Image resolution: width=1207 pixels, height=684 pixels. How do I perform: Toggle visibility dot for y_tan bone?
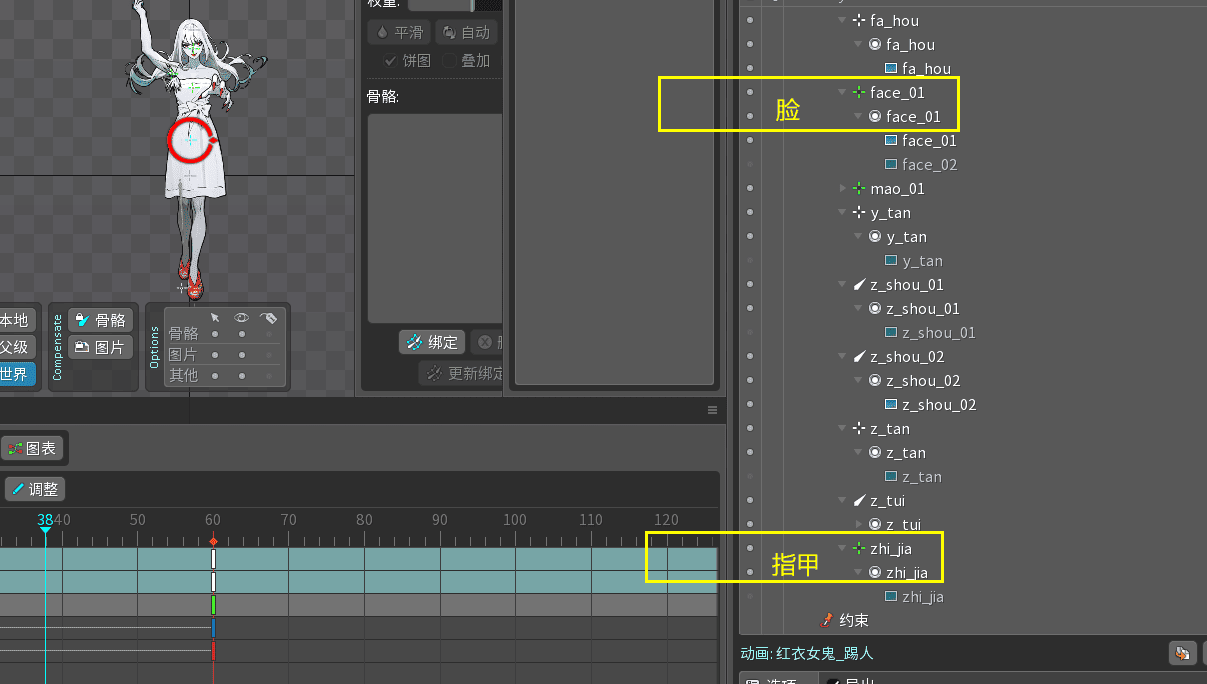(750, 213)
